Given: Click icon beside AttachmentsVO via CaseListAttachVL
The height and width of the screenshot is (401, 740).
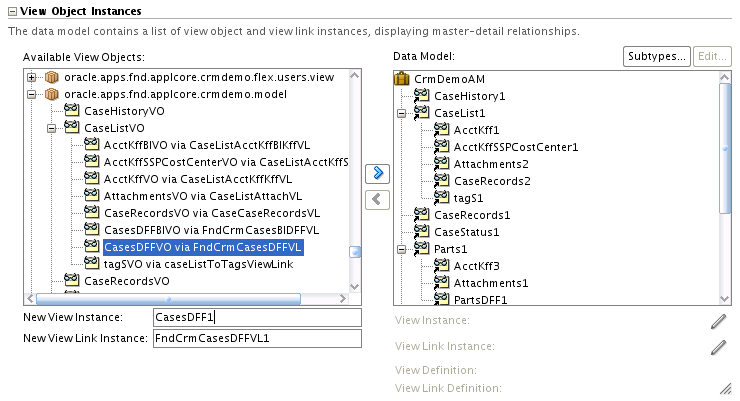Looking at the screenshot, I should tap(92, 195).
